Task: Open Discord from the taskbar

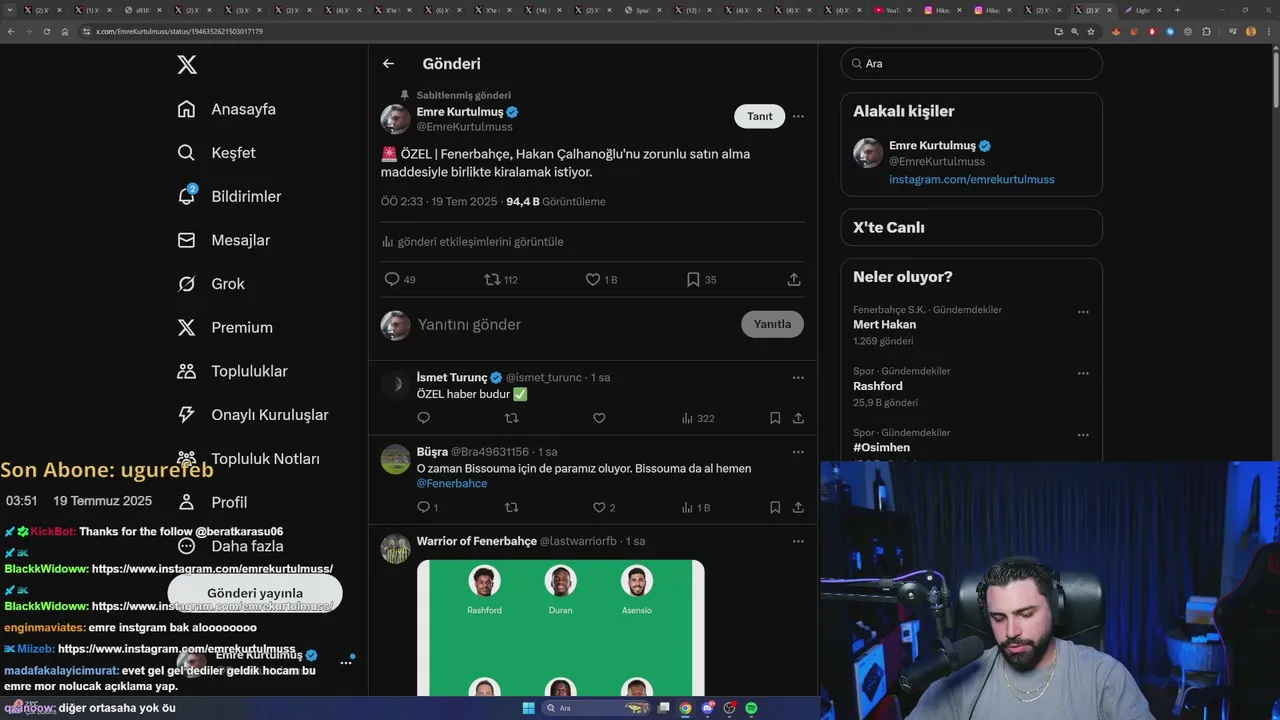Action: [x=707, y=708]
